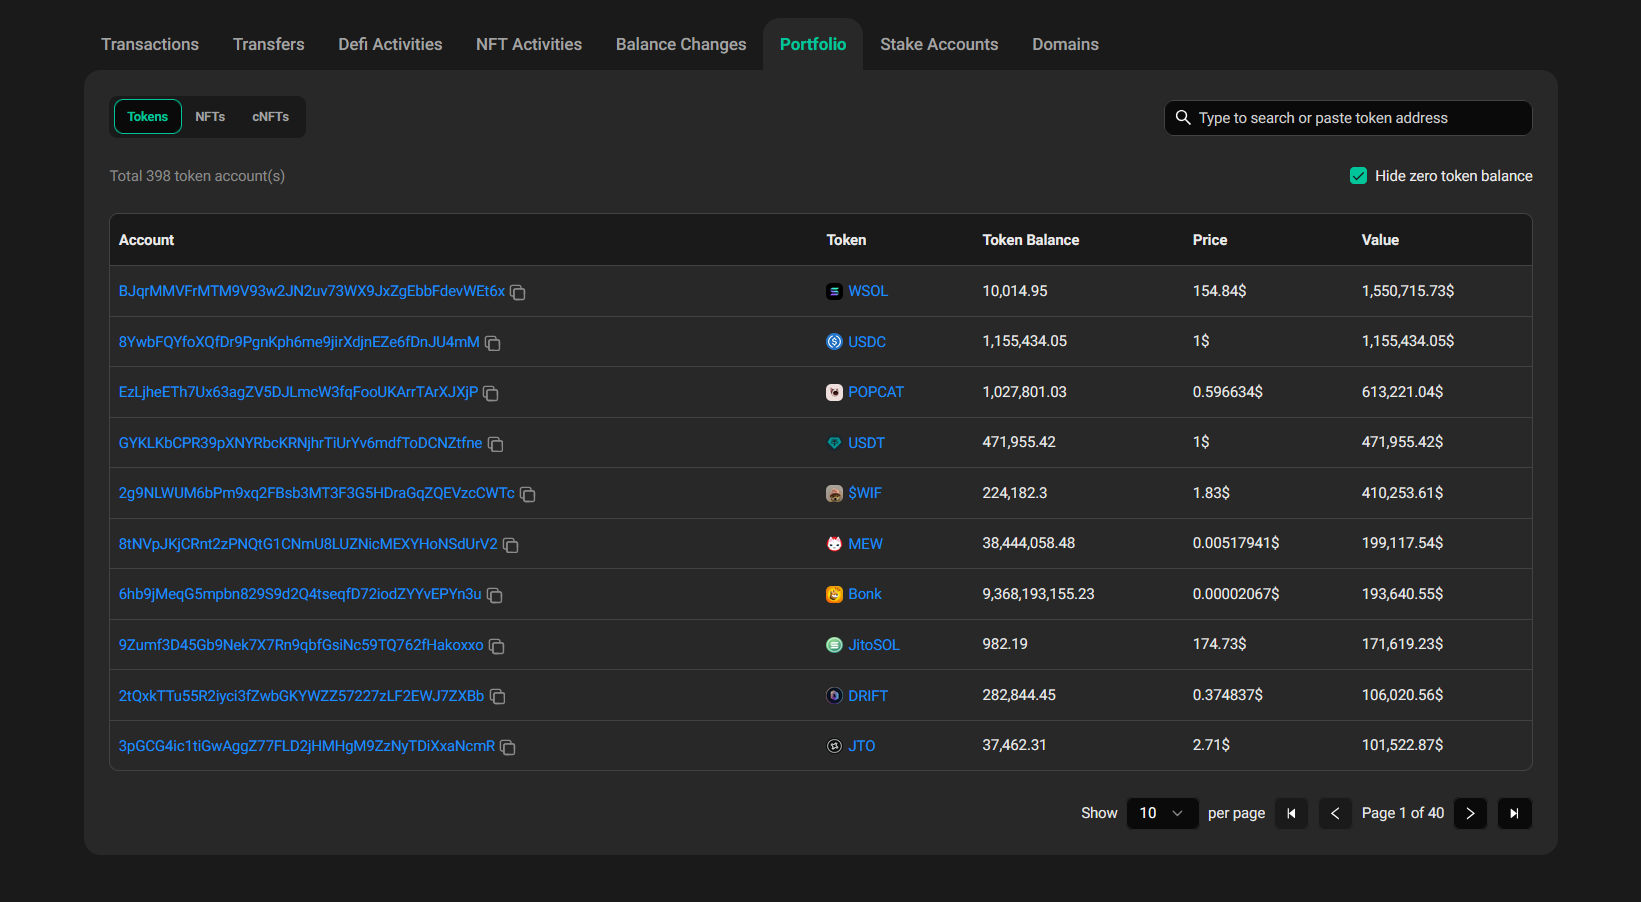1641x902 pixels.
Task: Select the Tokens sub-tab
Action: (x=148, y=117)
